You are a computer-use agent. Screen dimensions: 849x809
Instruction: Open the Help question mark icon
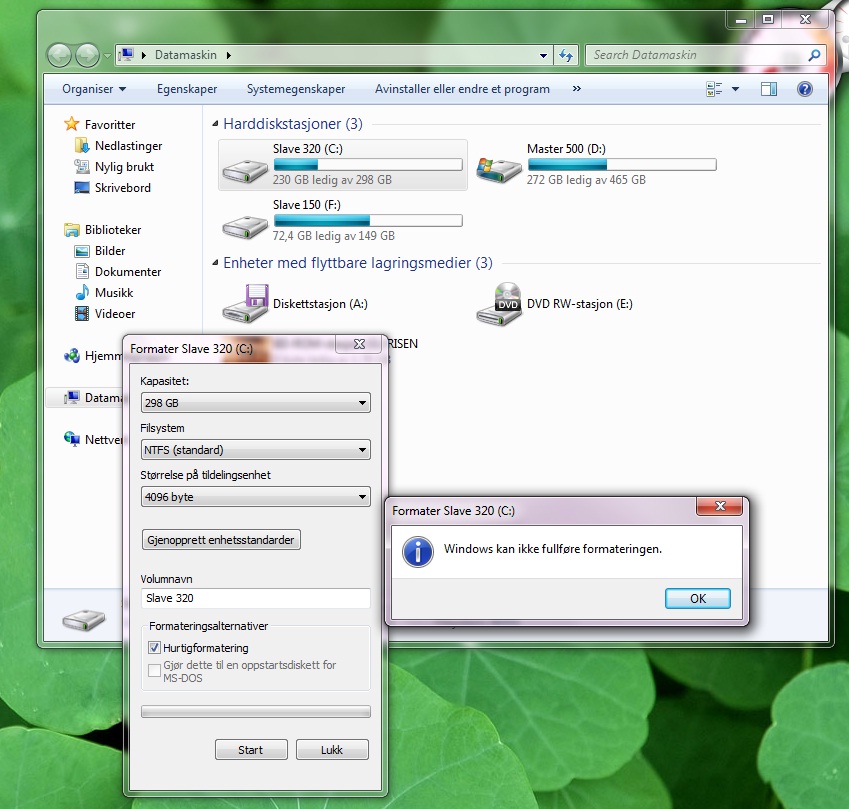[805, 89]
